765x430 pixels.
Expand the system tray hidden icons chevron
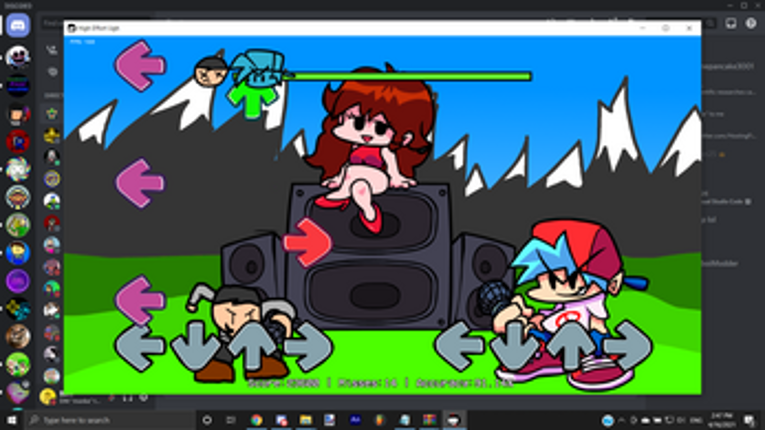click(x=621, y=420)
